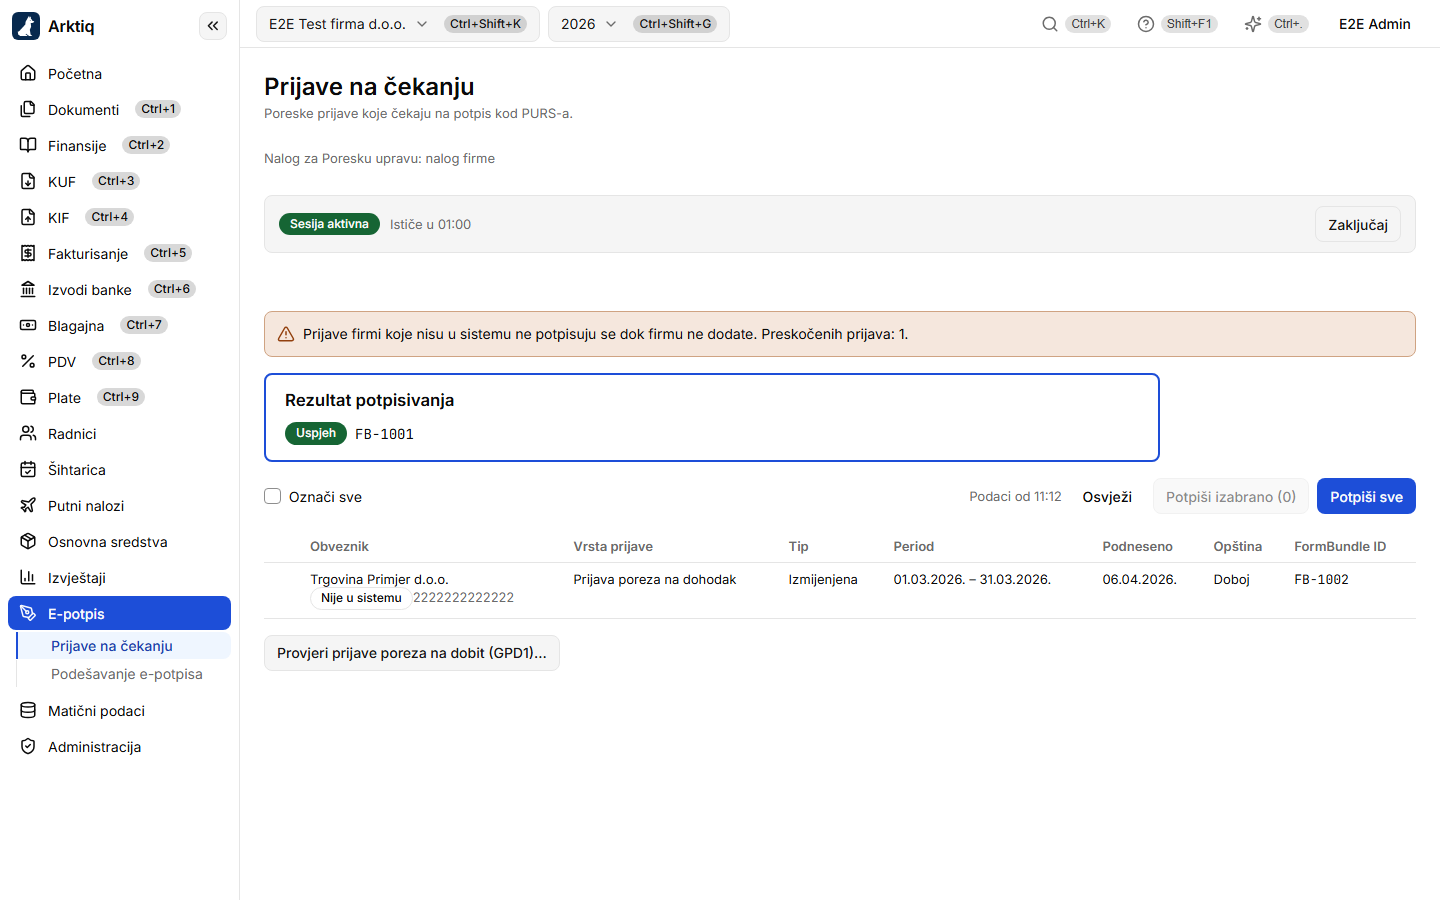Screen dimensions: 1440x900
Task: Click the Potpiši sve button
Action: pos(1366,496)
